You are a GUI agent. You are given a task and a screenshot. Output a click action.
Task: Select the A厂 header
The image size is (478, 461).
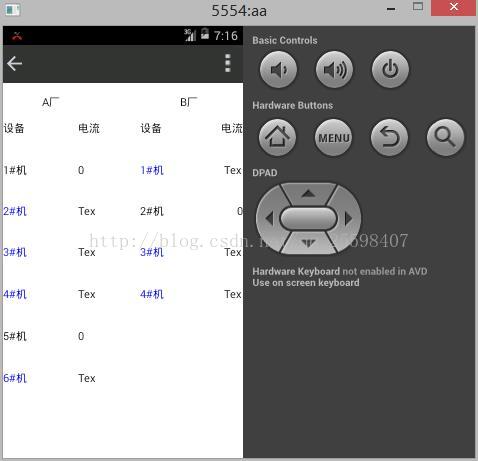(x=51, y=102)
